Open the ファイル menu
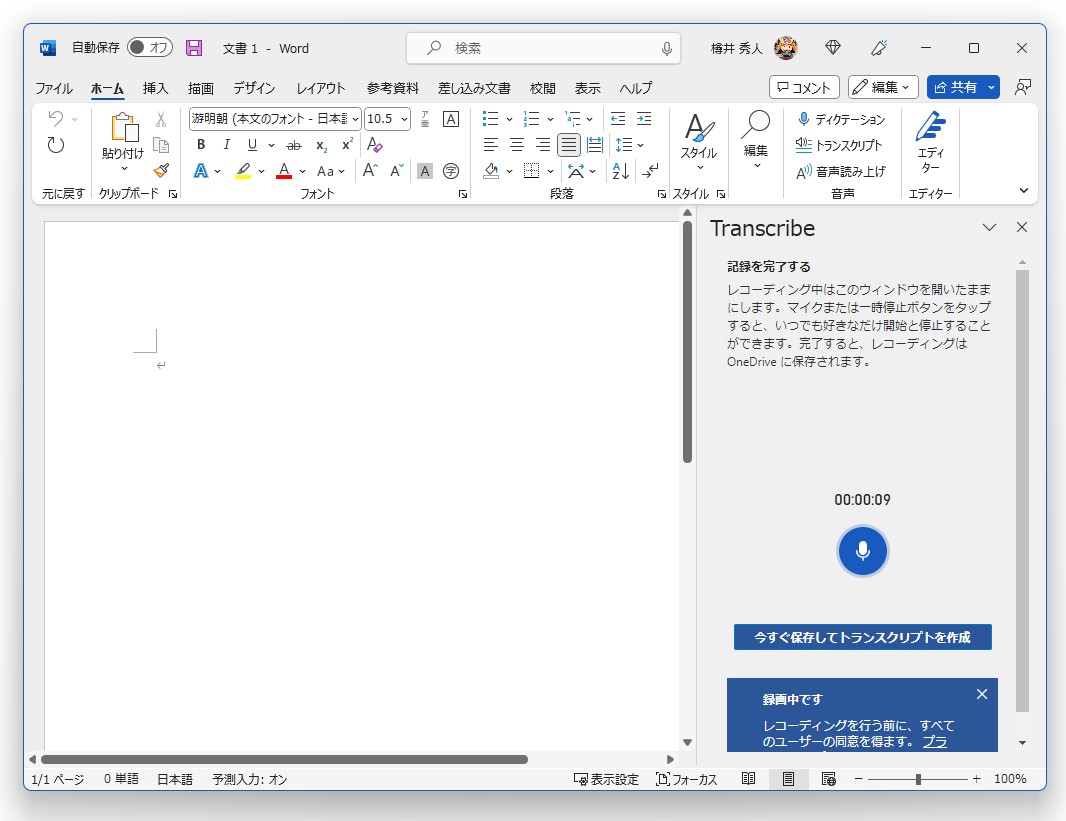 [x=53, y=88]
